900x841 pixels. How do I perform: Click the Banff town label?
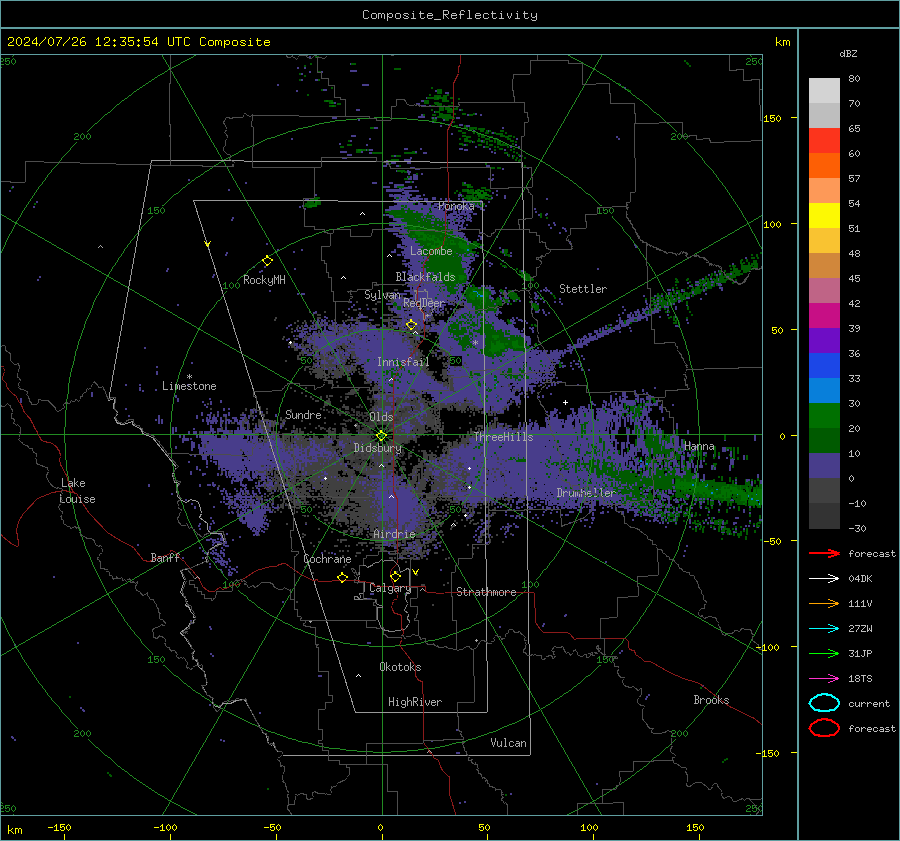point(165,557)
